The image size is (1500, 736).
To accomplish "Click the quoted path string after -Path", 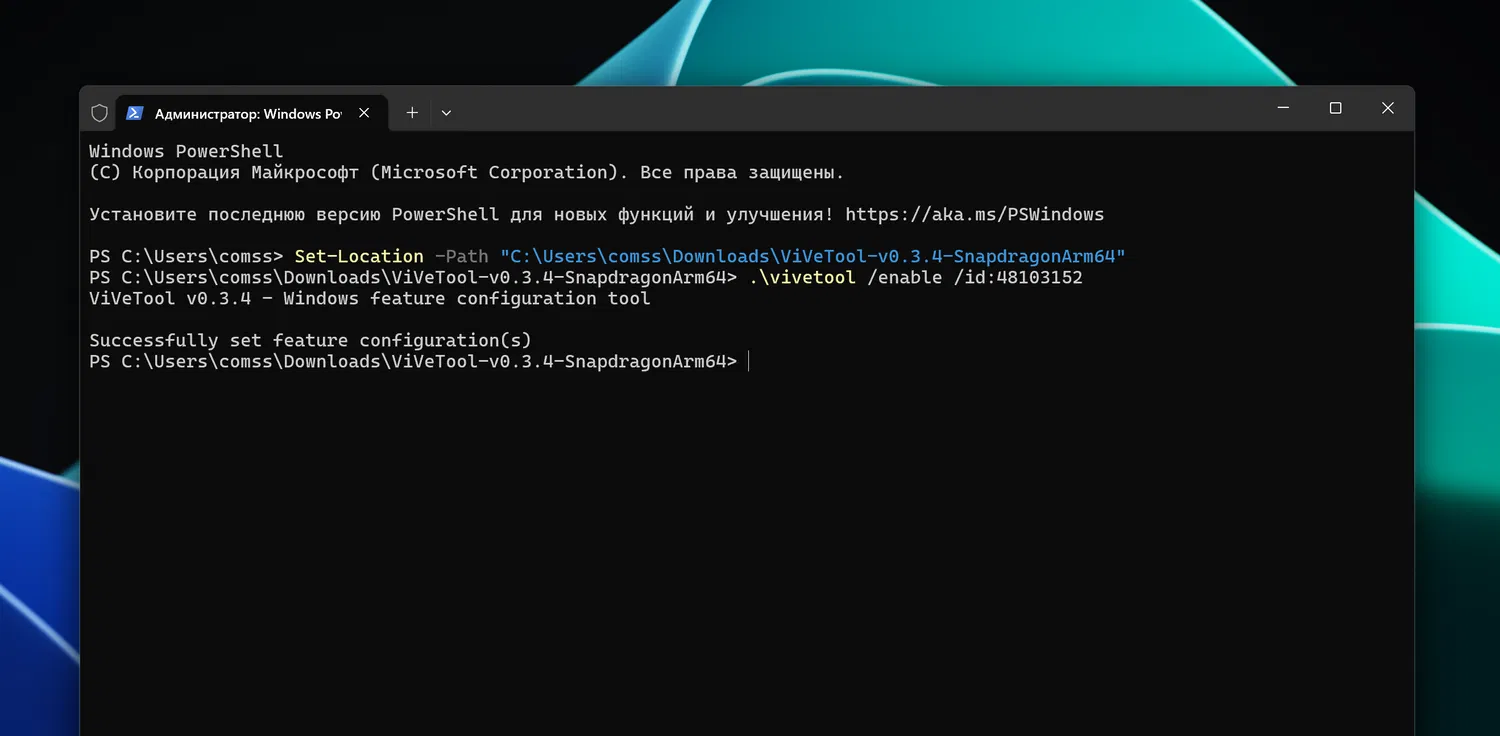I will point(813,256).
